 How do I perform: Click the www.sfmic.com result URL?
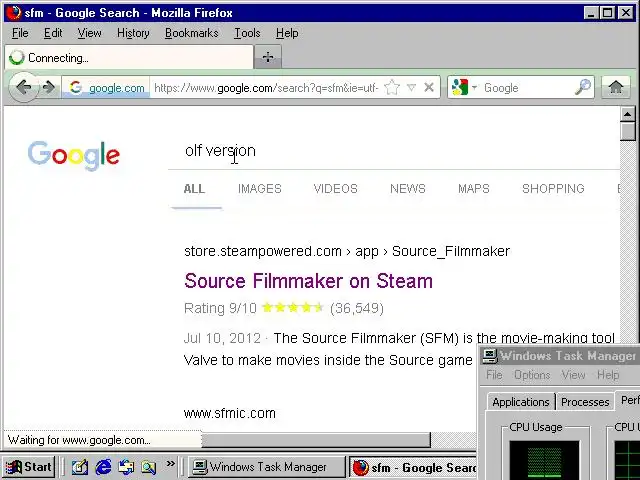229,413
